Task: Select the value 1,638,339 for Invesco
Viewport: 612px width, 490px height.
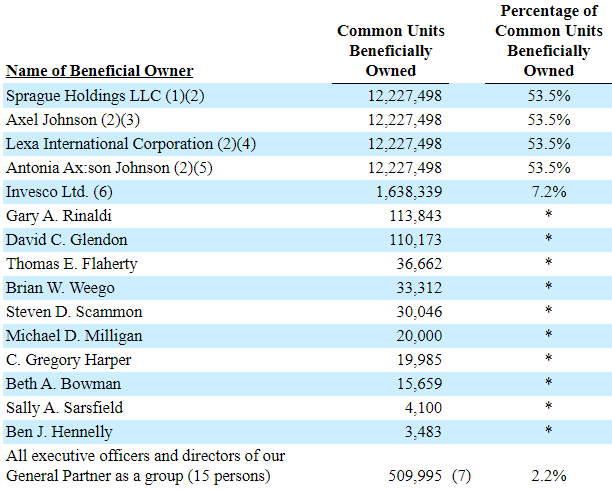Action: 409,192
